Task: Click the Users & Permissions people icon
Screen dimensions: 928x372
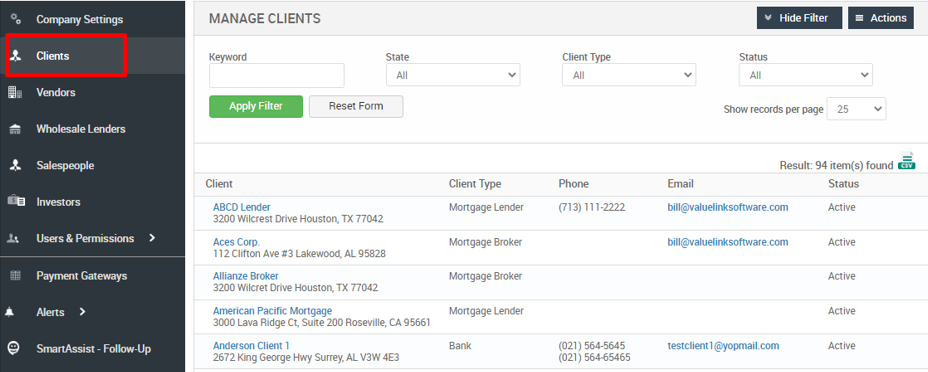Action: [x=12, y=238]
